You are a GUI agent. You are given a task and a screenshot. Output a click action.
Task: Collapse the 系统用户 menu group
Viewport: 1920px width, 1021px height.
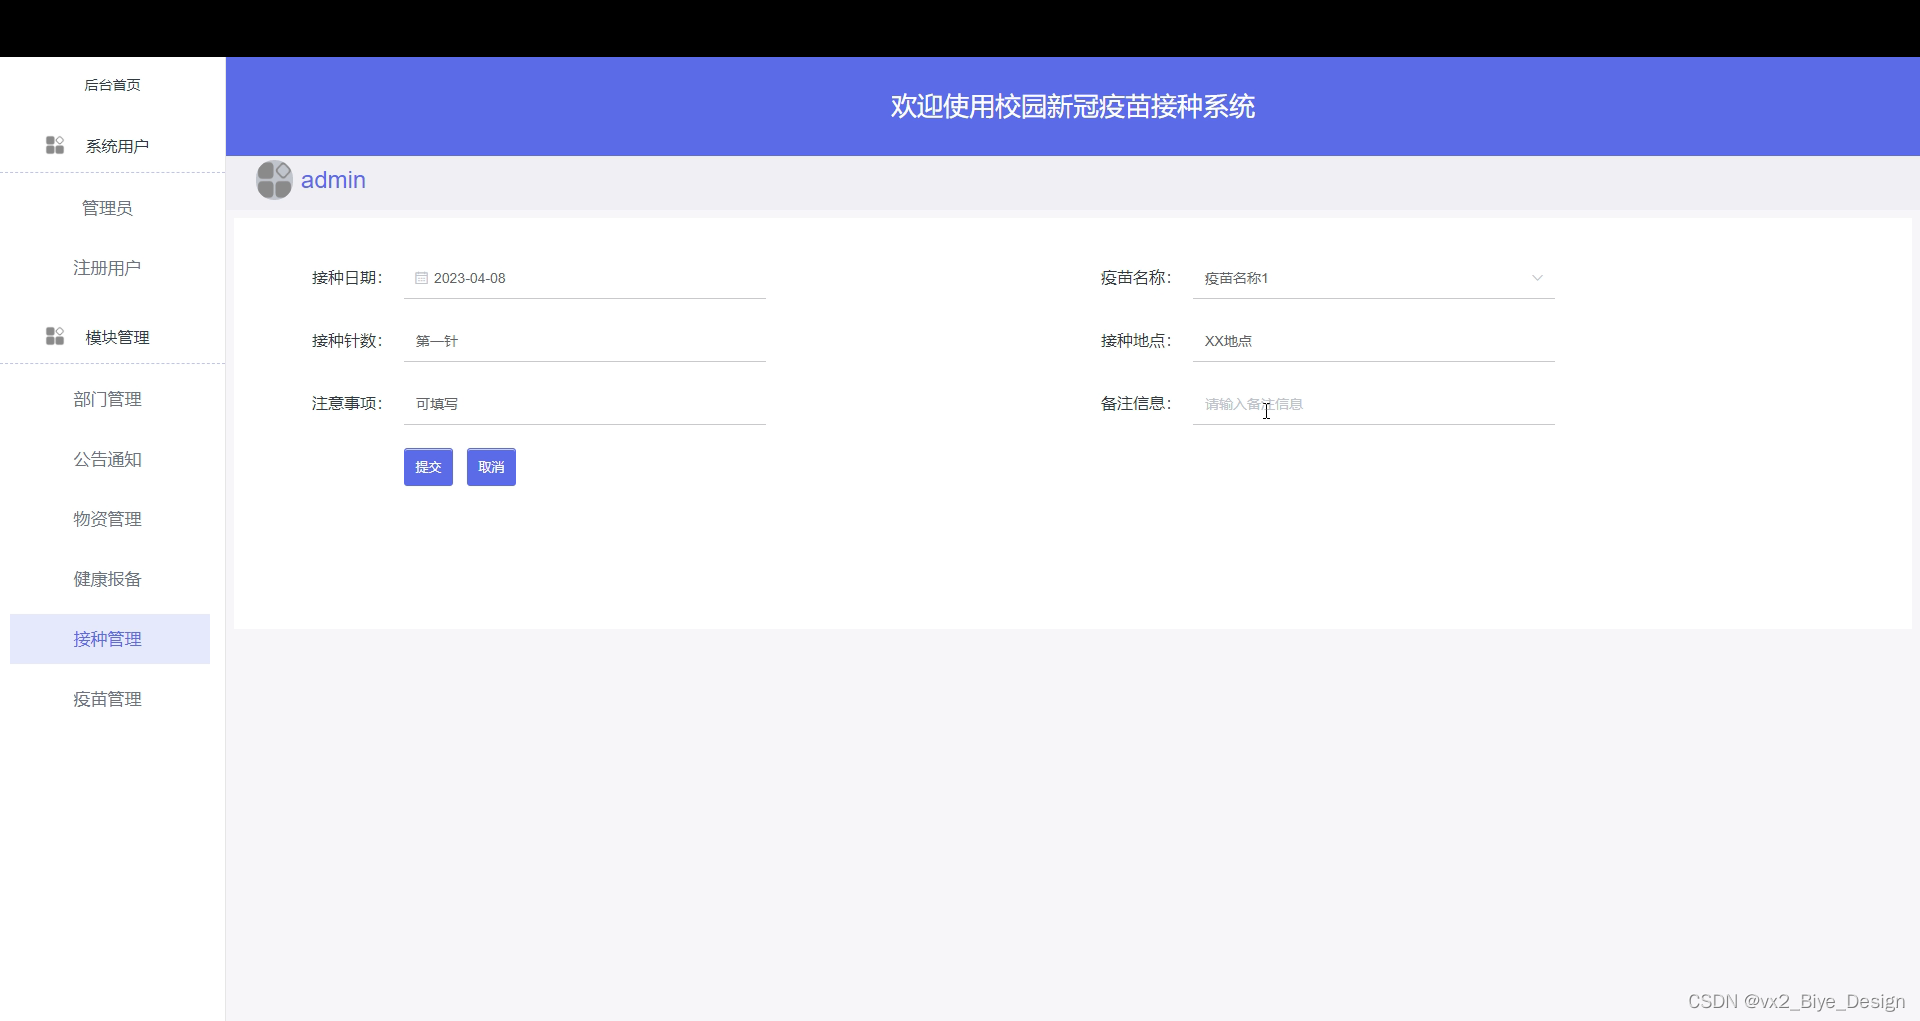pyautogui.click(x=112, y=146)
